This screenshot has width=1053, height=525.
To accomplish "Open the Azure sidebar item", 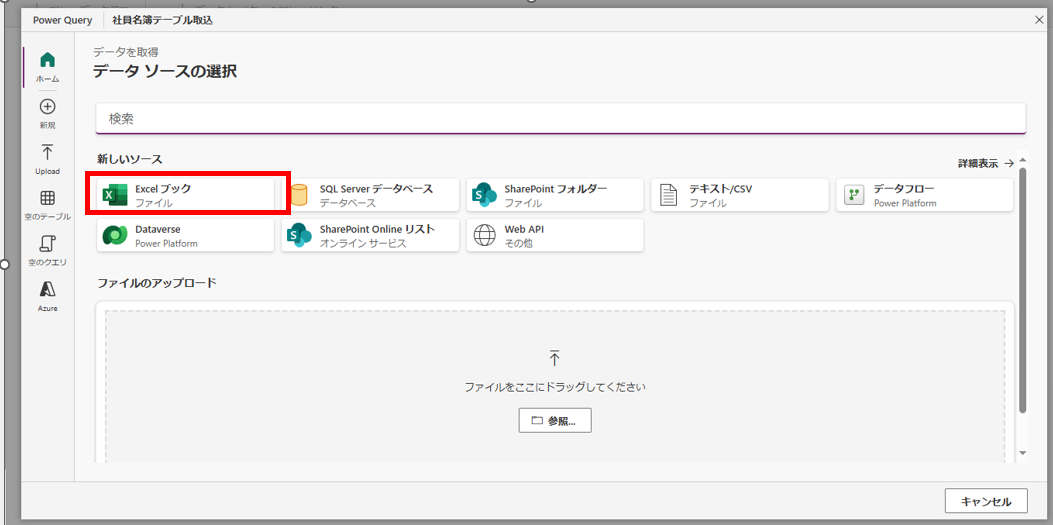I will coord(47,297).
